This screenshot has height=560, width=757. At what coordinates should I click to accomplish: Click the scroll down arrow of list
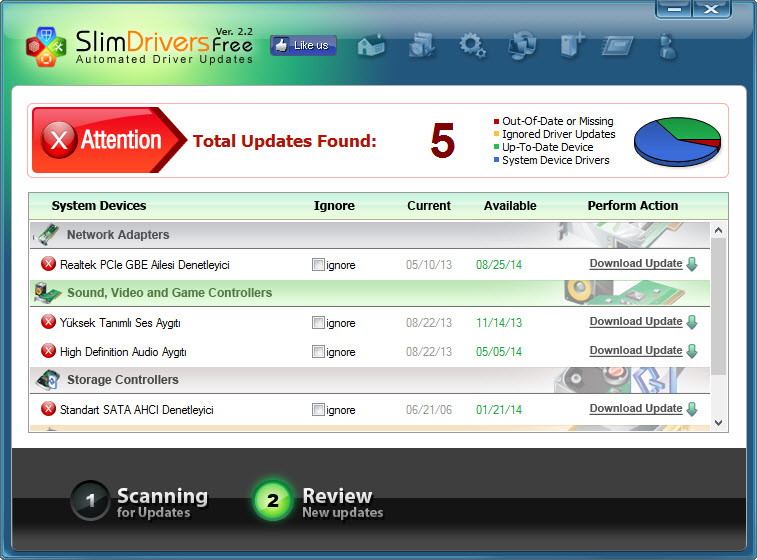tap(718, 423)
